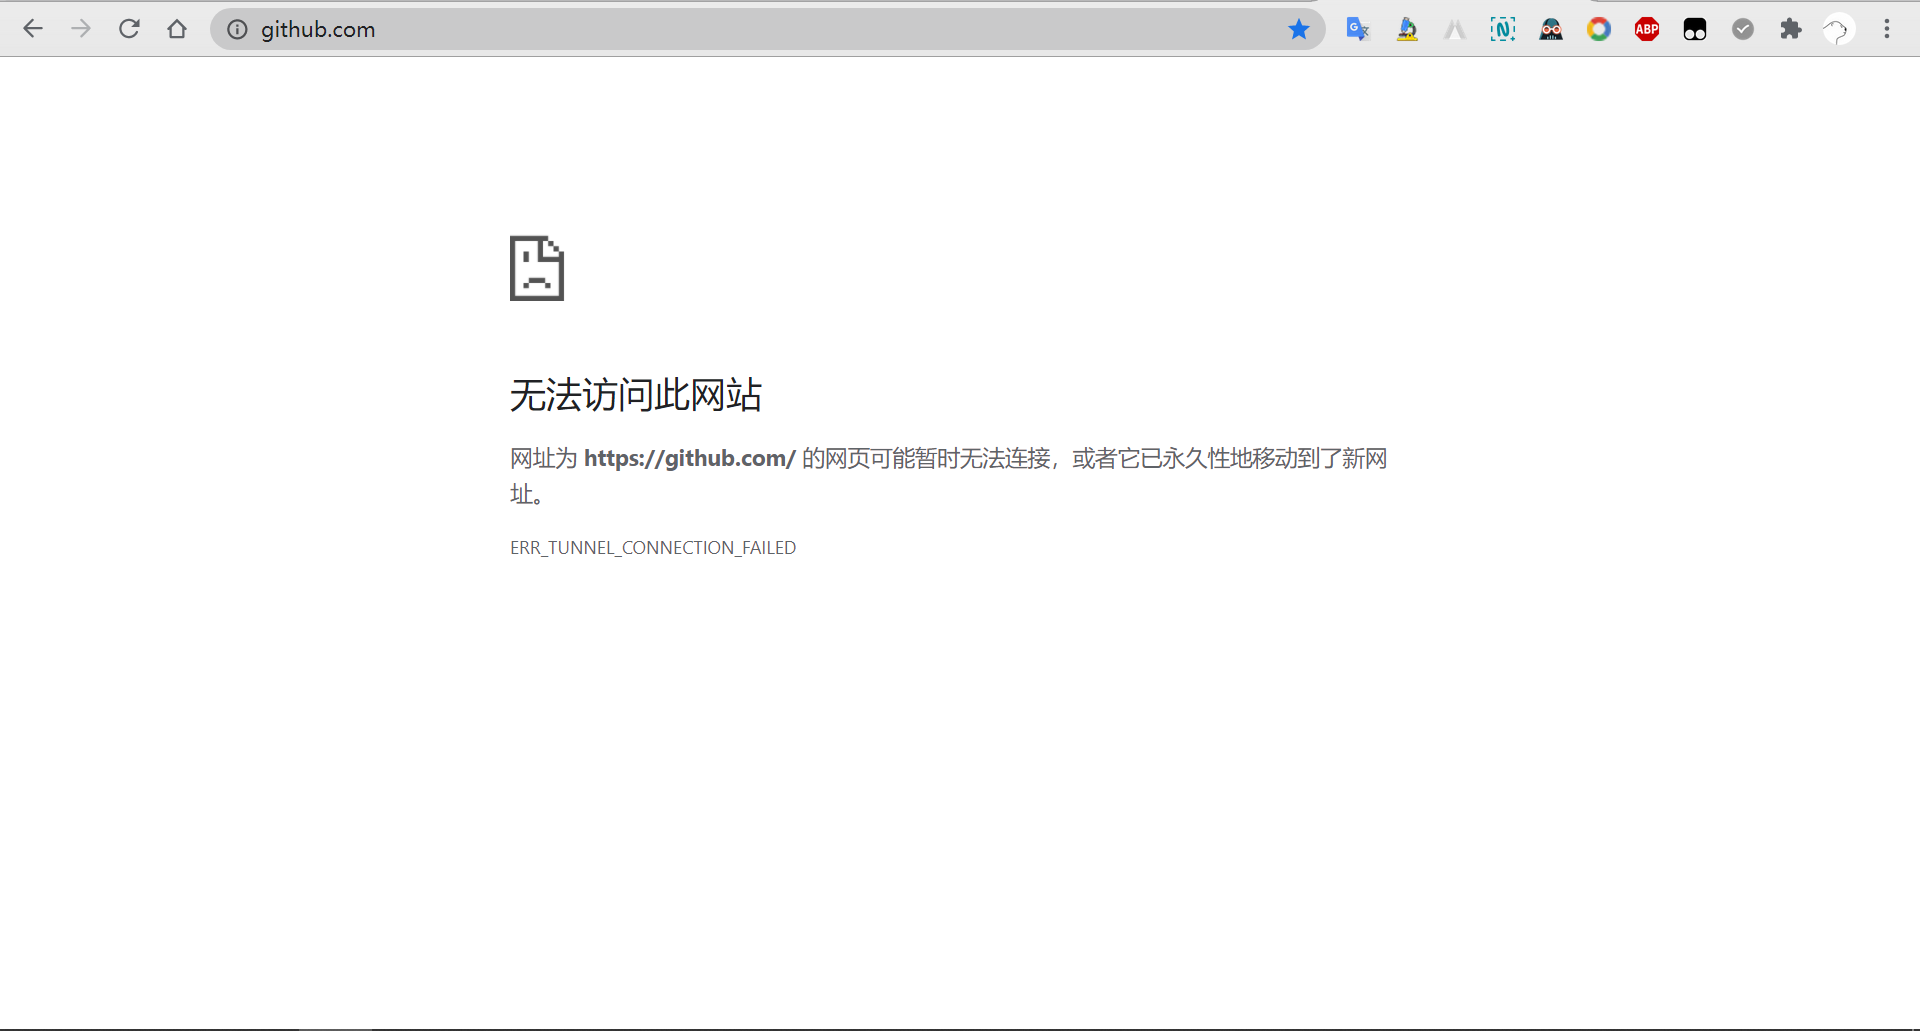Click the Google-colored circle extension icon
This screenshot has height=1031, width=1920.
pyautogui.click(x=1599, y=29)
